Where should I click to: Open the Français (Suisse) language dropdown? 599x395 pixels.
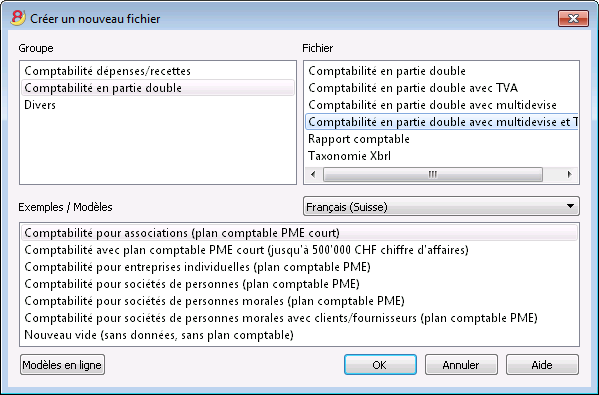(441, 207)
